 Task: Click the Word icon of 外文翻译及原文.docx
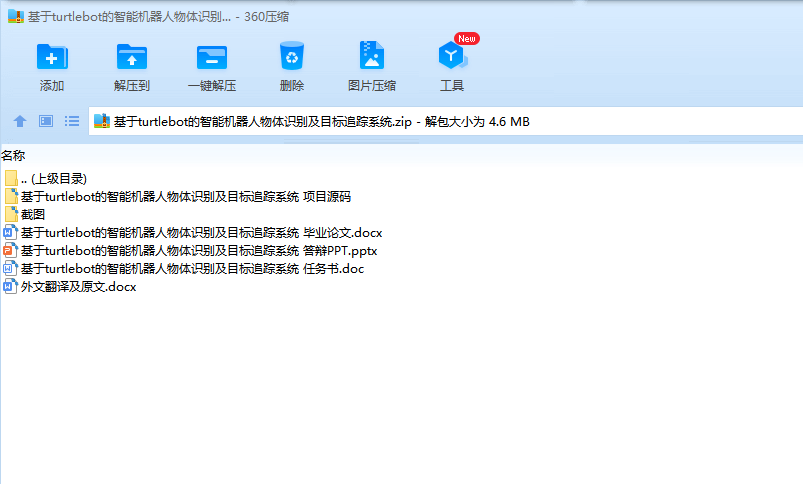(x=10, y=286)
